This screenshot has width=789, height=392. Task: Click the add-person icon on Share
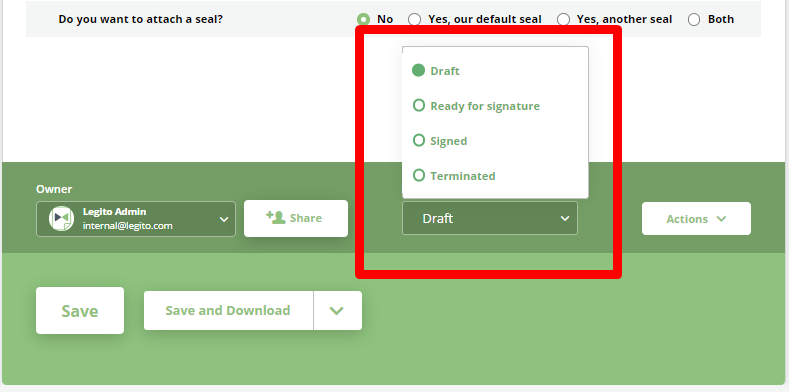(276, 217)
